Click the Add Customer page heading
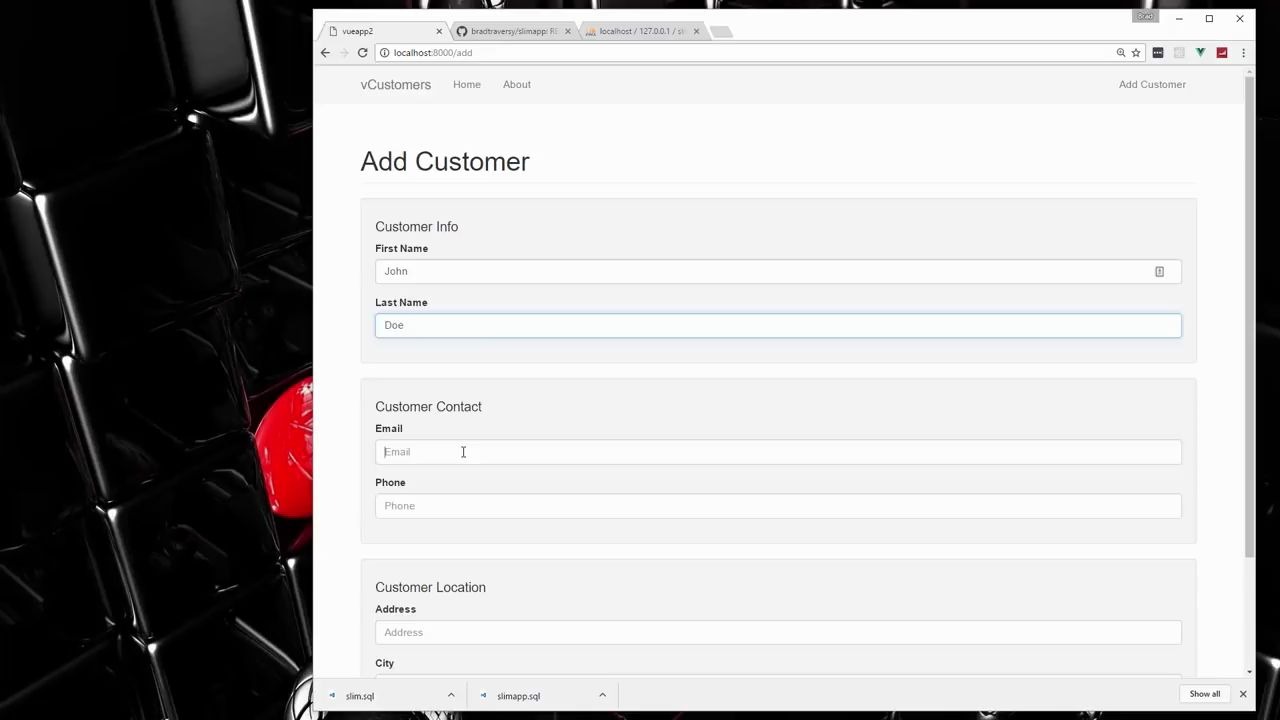 445,162
